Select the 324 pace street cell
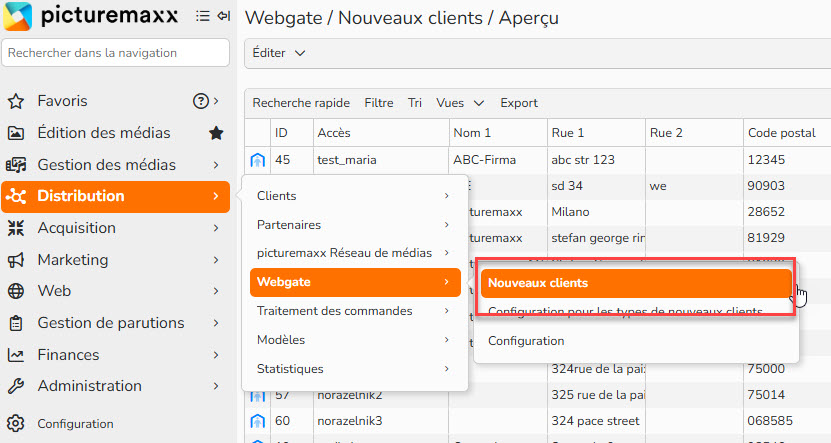The height and width of the screenshot is (443, 831). pos(596,421)
